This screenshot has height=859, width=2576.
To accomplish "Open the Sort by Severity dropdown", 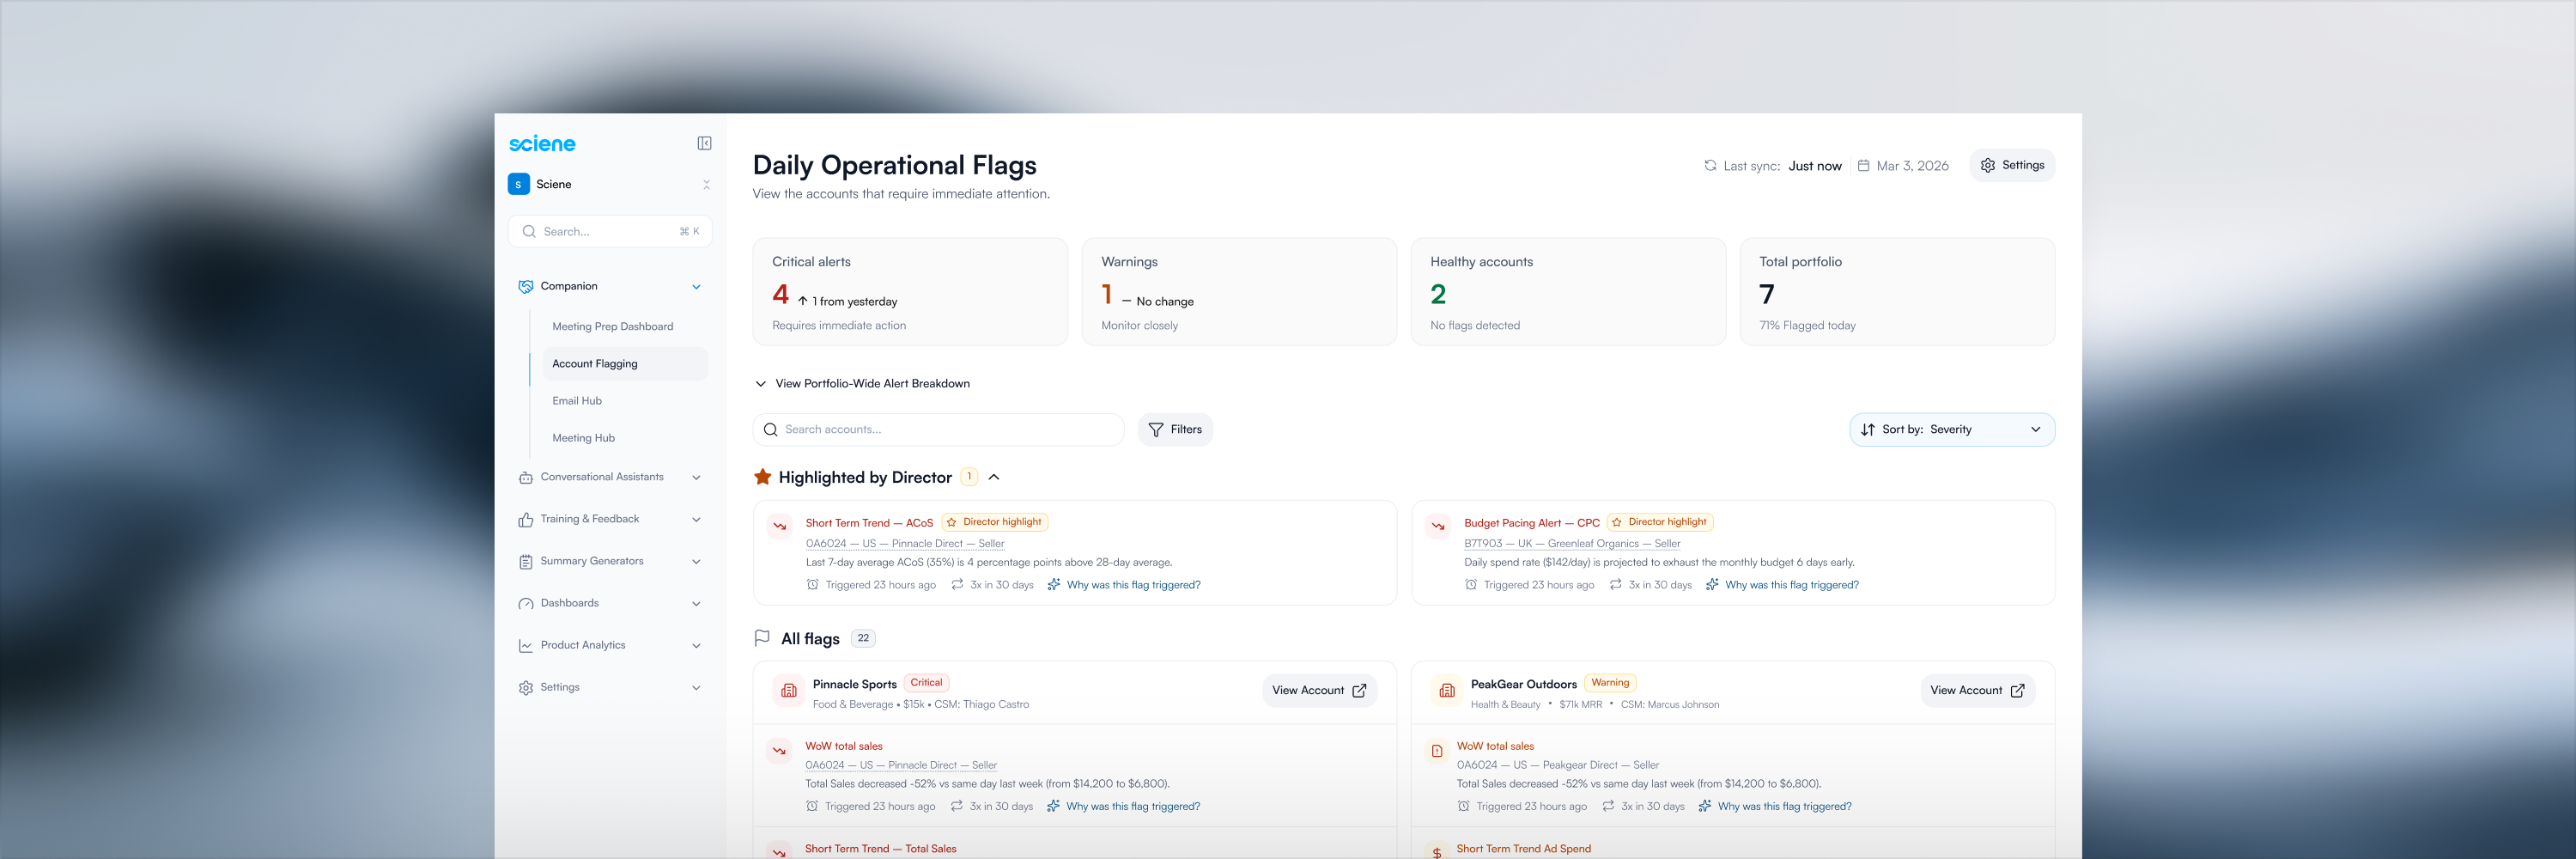I will point(1951,429).
